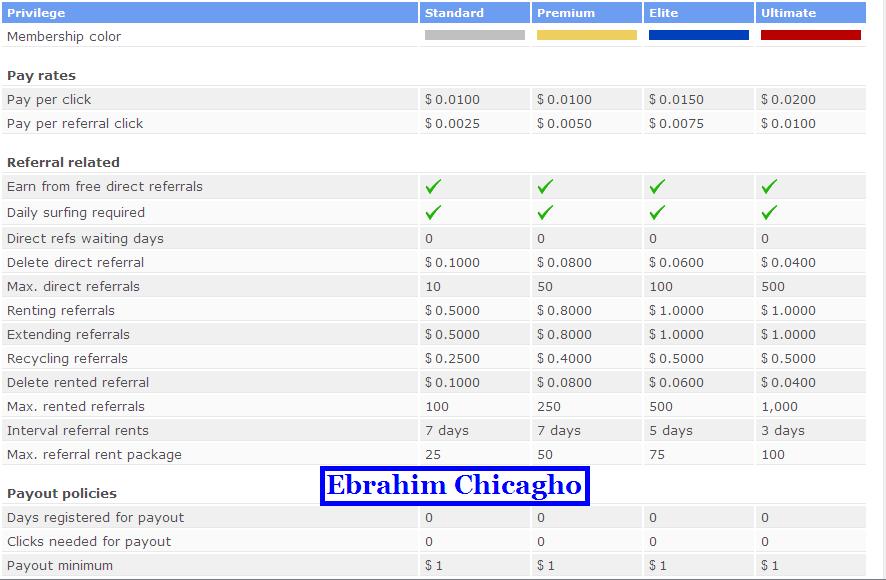This screenshot has height=580, width=886.
Task: Click Elite interval value 5 days
Action: (x=671, y=431)
